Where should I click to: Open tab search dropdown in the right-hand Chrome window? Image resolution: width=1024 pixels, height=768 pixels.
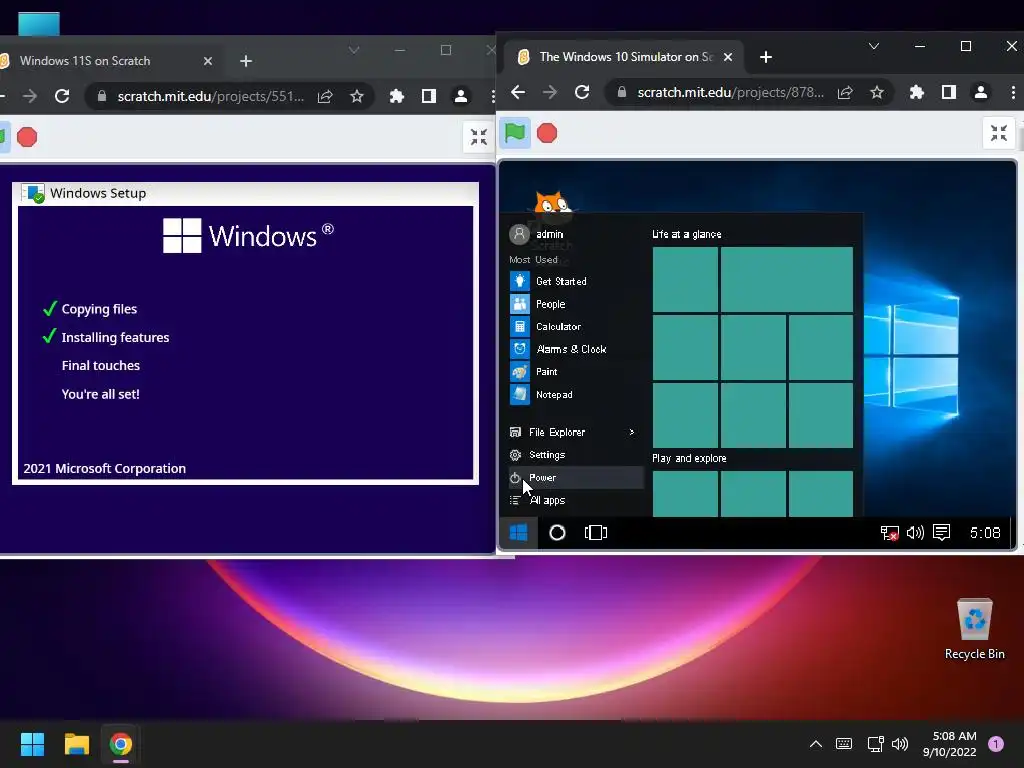pos(874,46)
